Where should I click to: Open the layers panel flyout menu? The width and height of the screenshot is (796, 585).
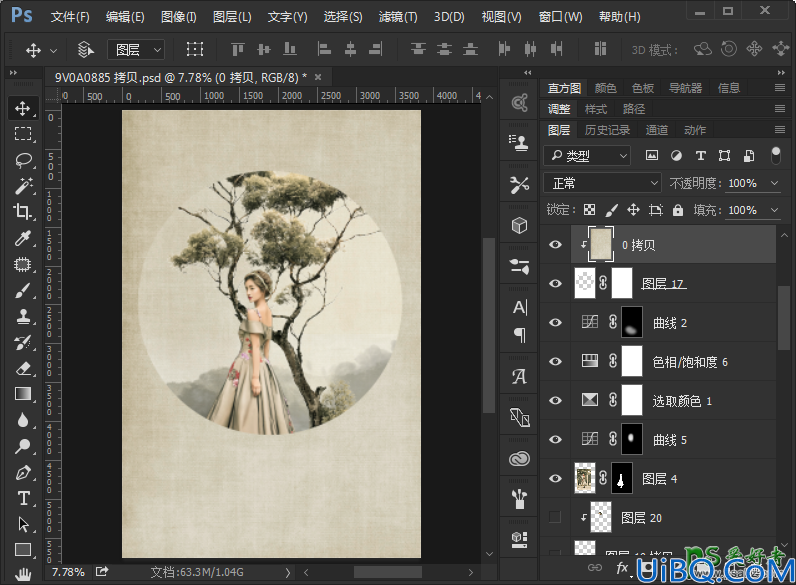tap(780, 130)
